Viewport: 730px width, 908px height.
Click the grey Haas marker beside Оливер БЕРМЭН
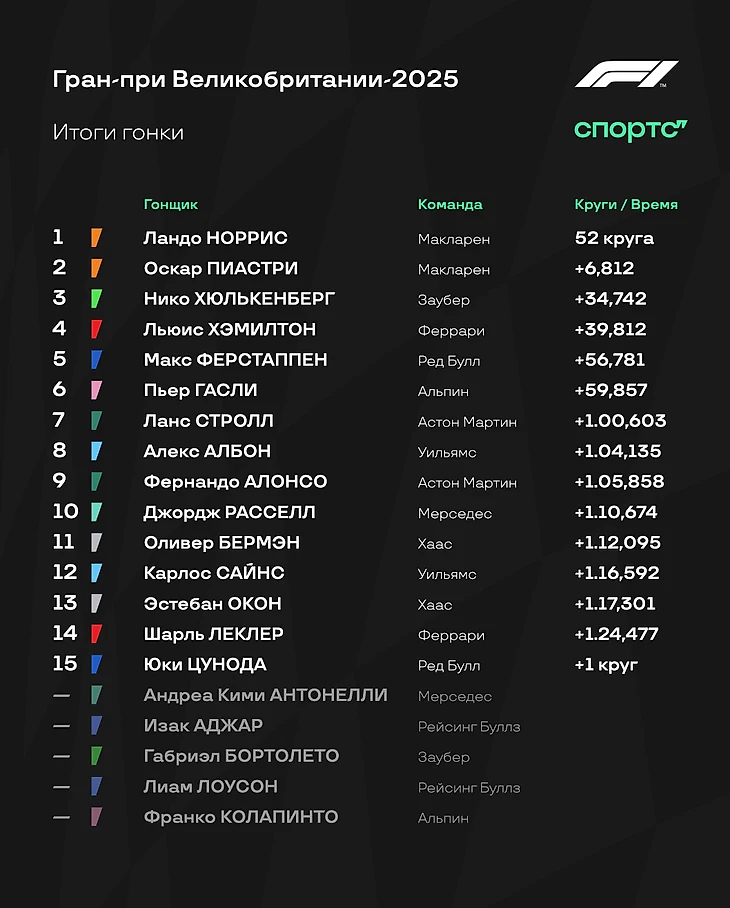pyautogui.click(x=96, y=543)
